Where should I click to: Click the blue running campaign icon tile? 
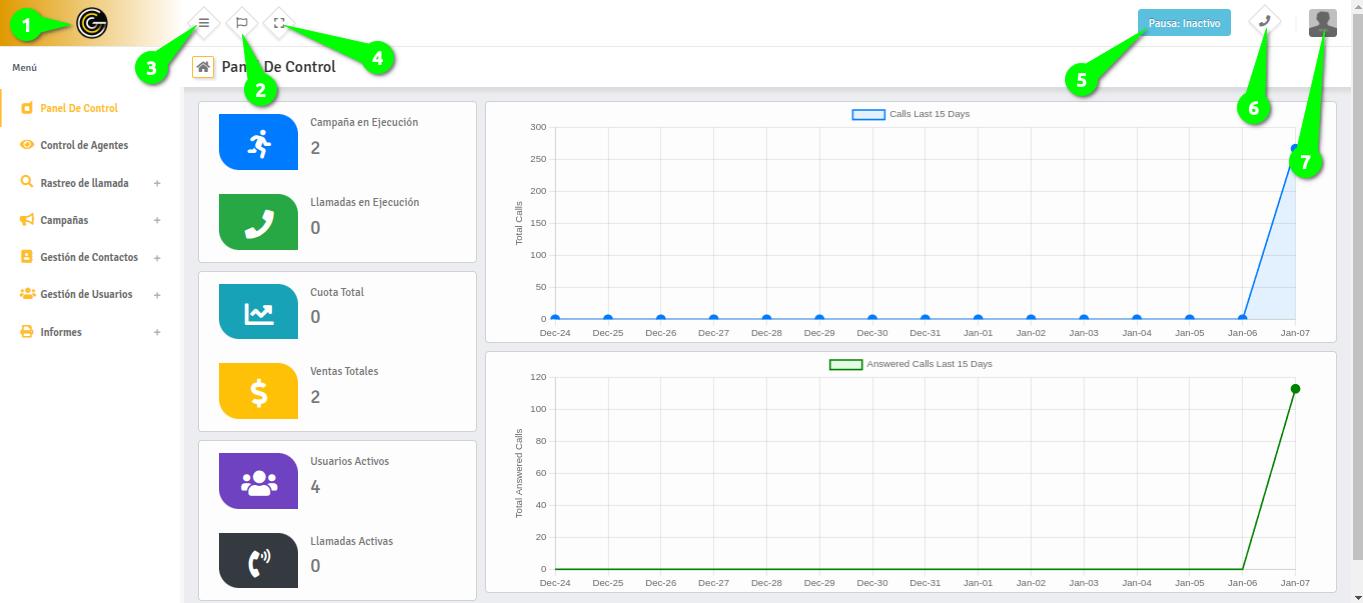pos(258,142)
